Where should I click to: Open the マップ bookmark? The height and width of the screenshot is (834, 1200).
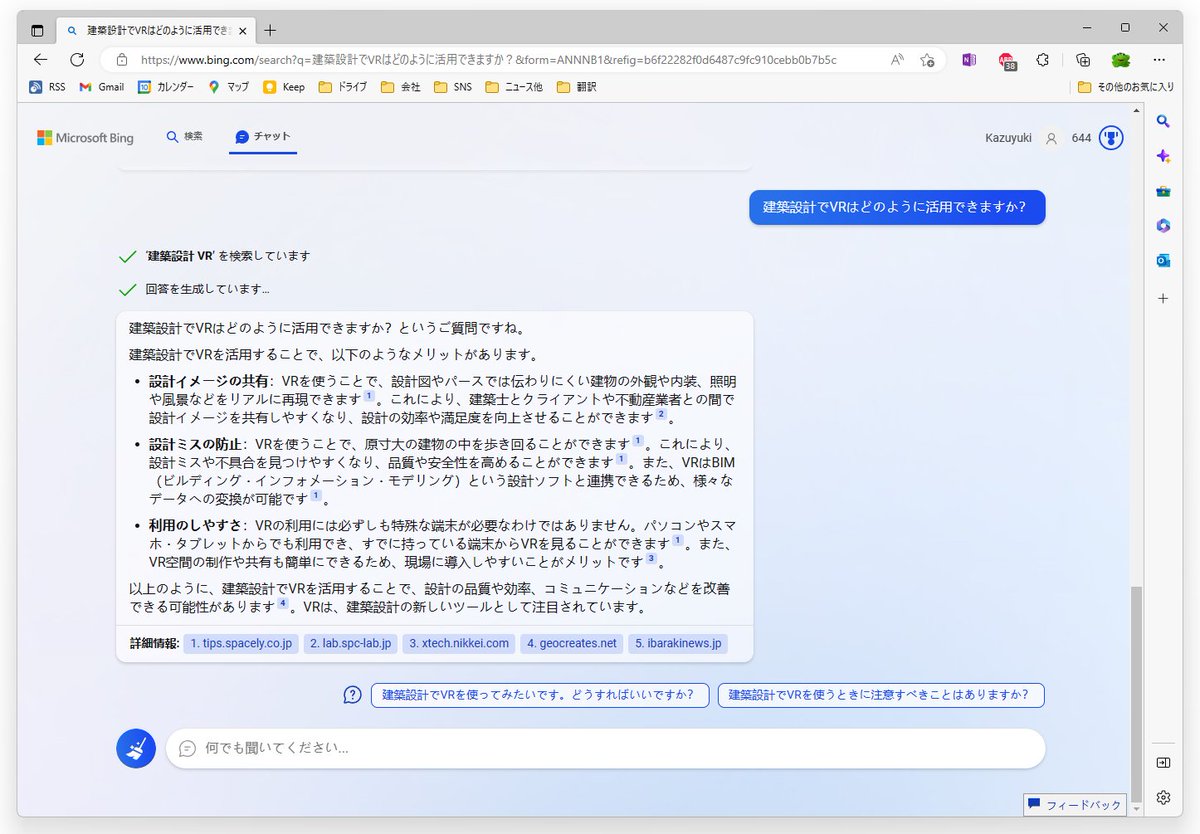(228, 87)
